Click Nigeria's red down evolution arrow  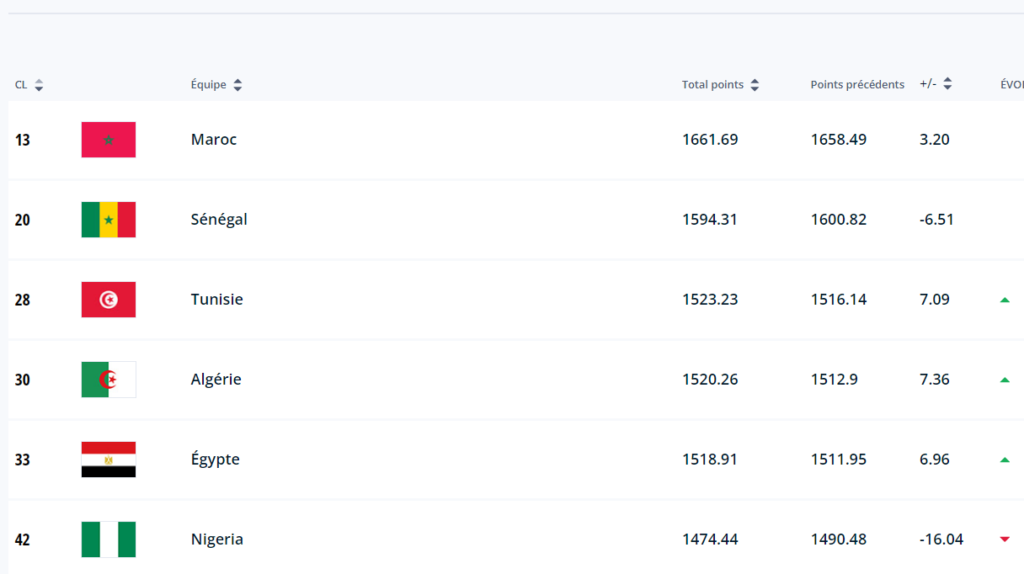click(1005, 539)
